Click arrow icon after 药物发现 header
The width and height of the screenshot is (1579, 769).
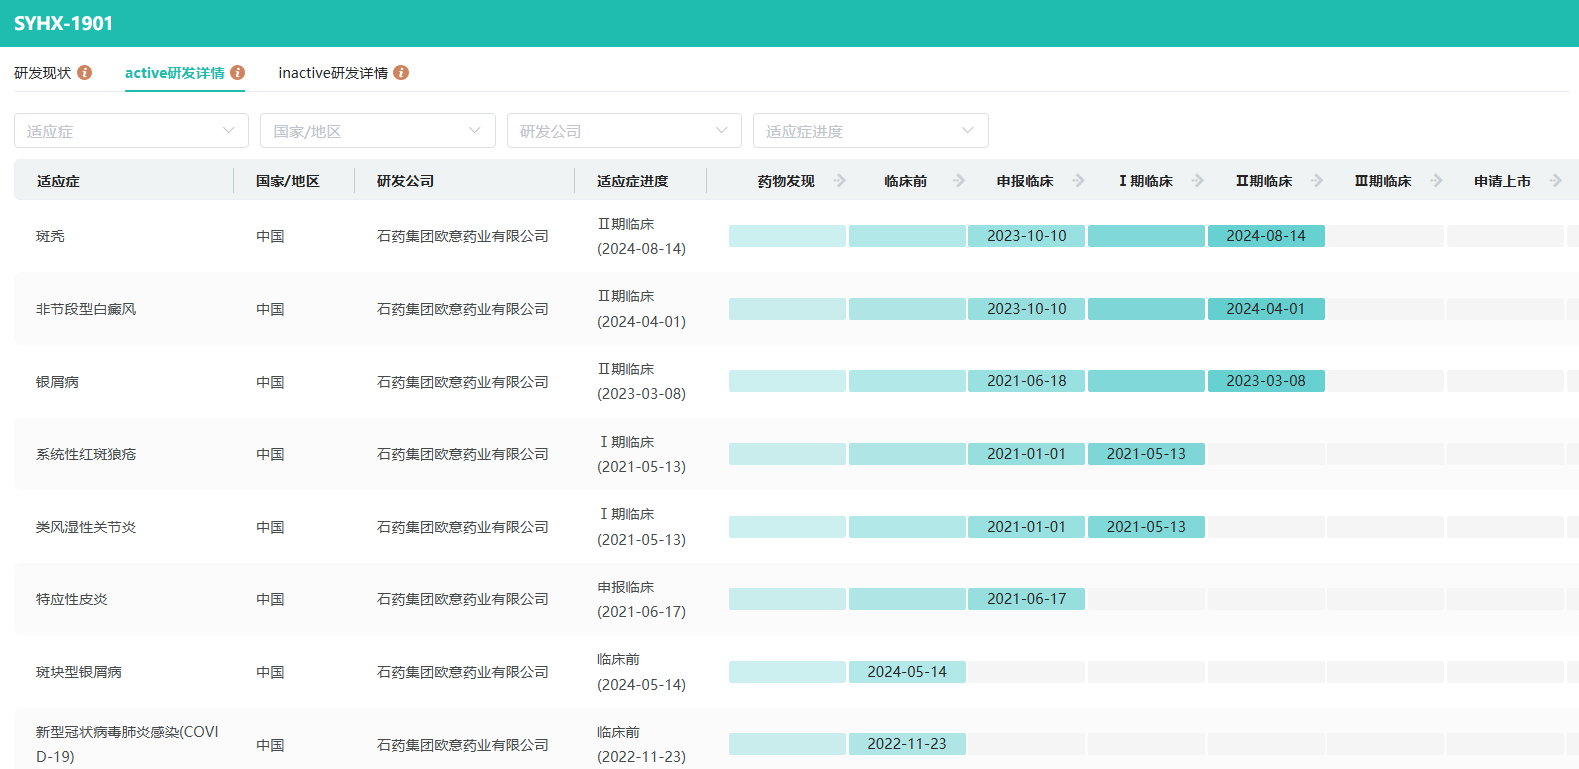(x=840, y=181)
